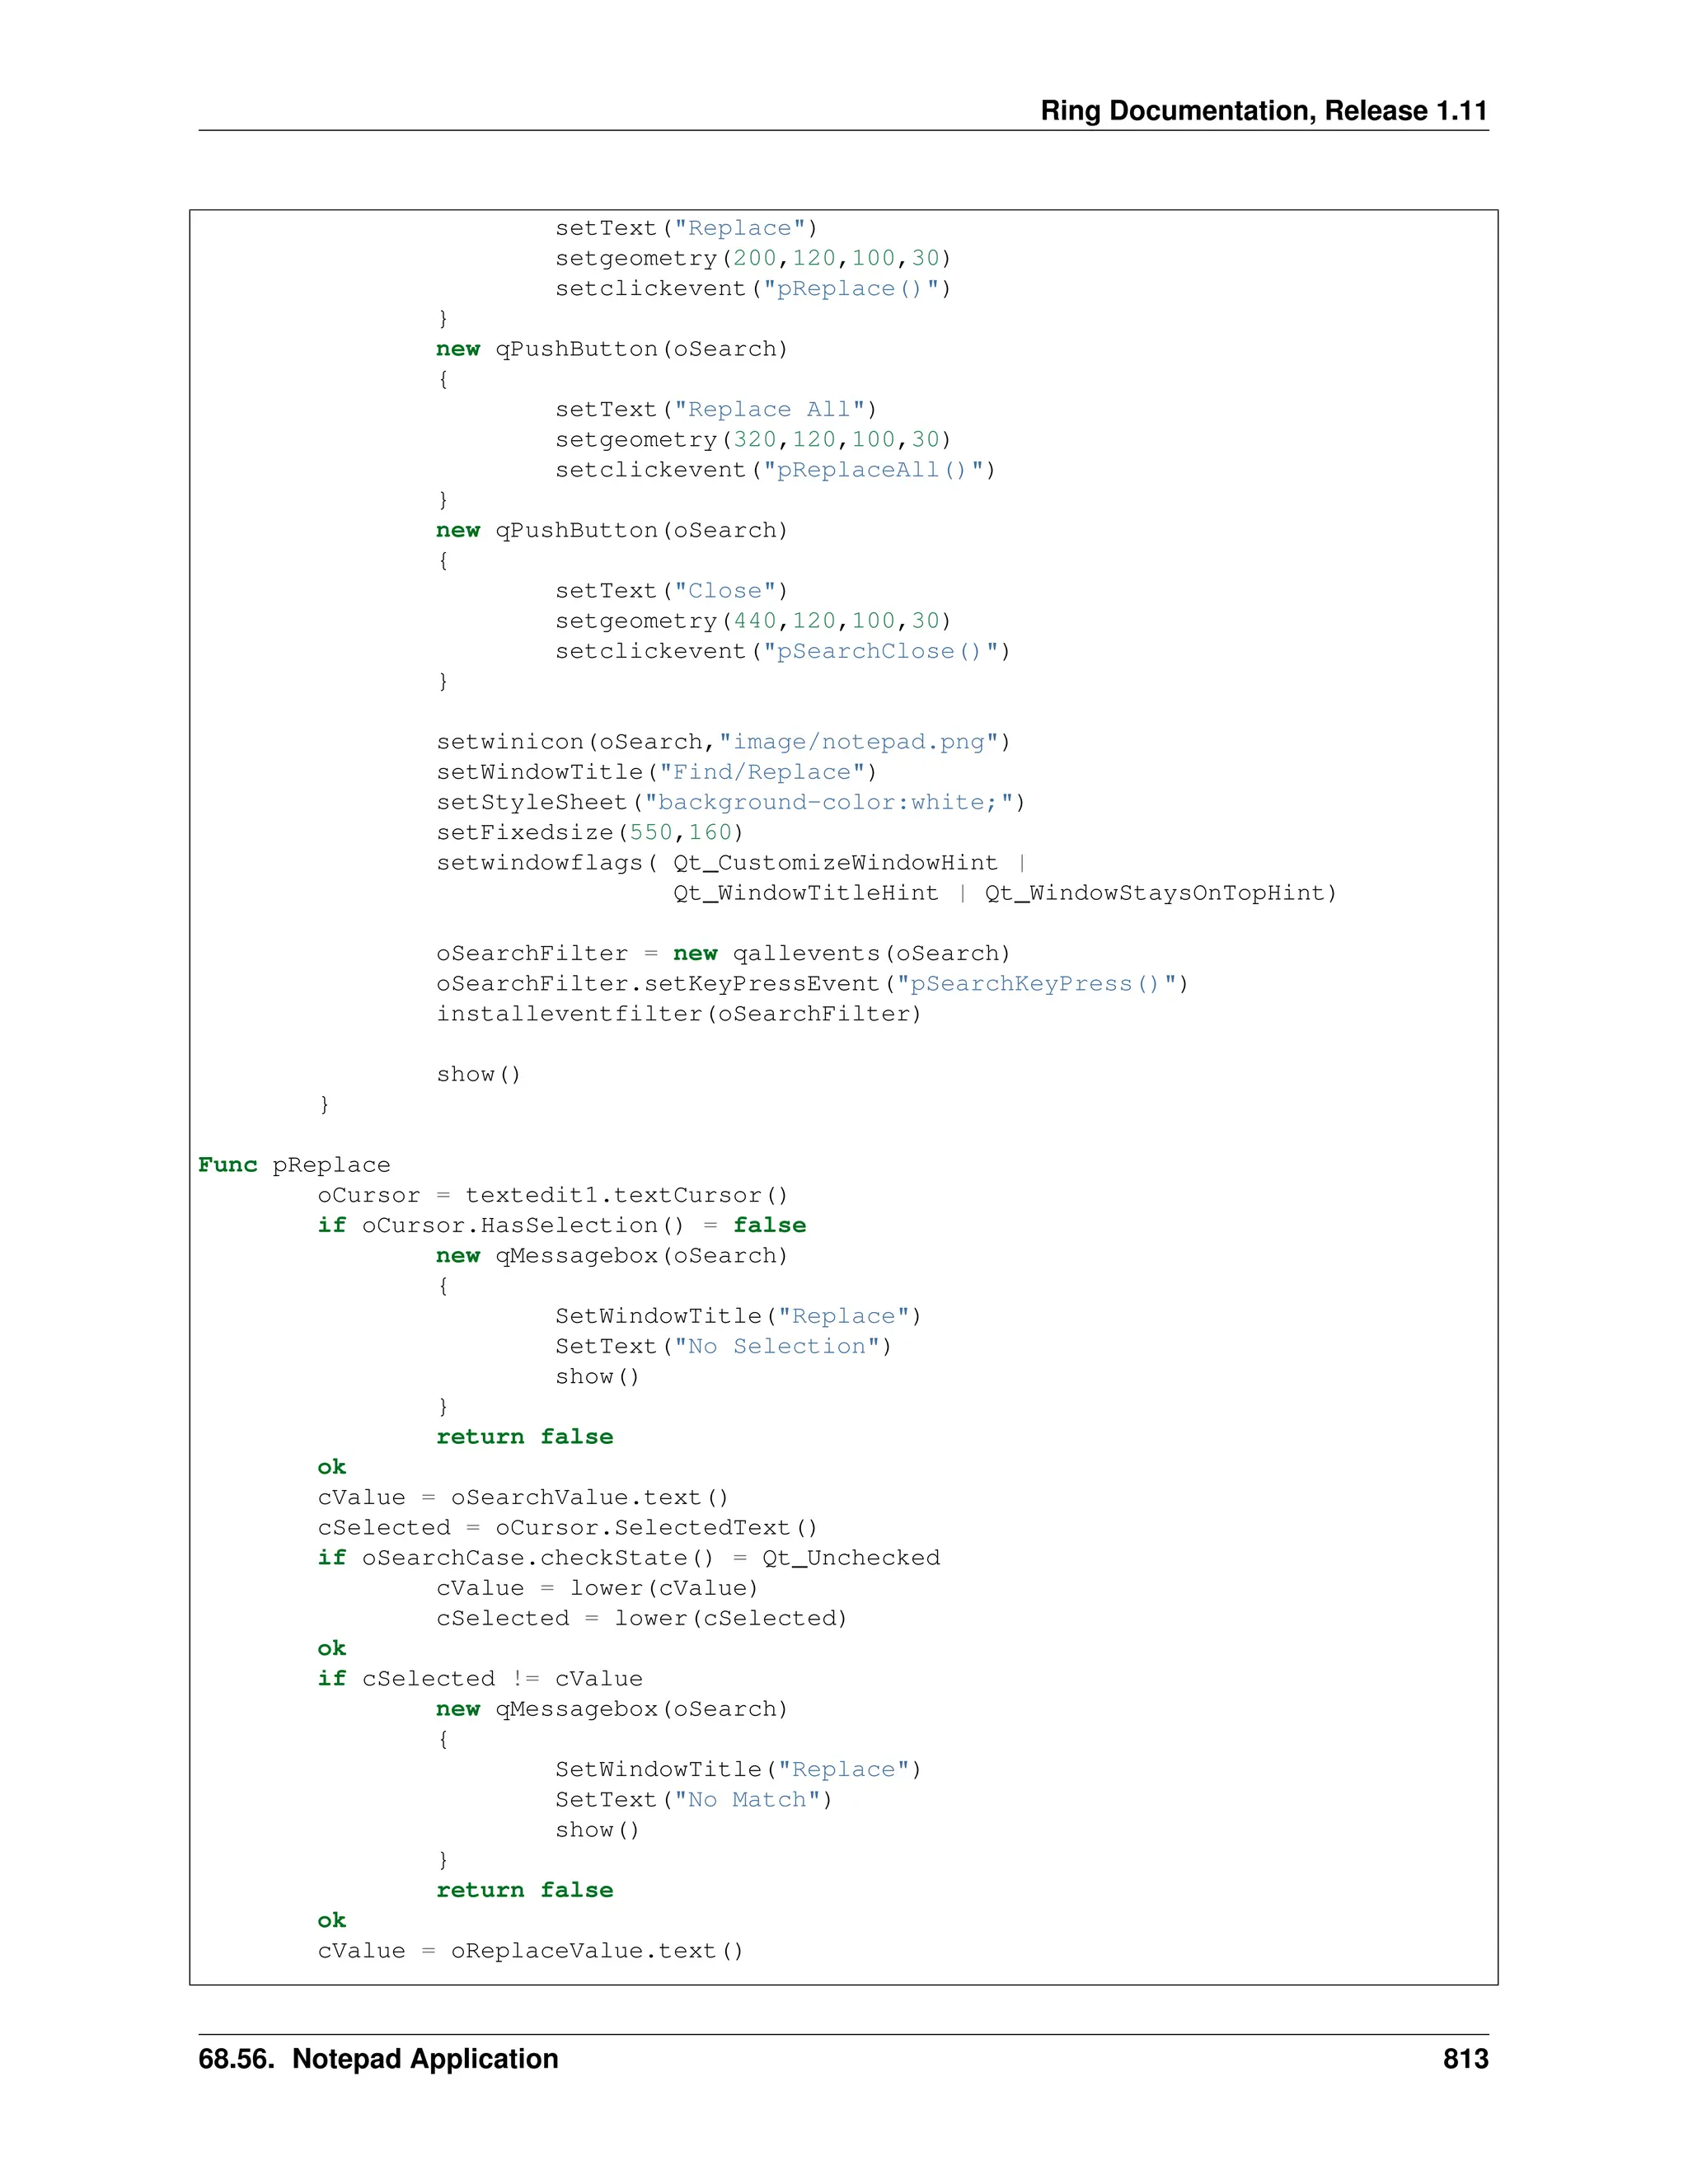Screen dimensions: 1688x2184
Task: Click the 'cValue = oReplaceValue.text()' line
Action: (530, 1951)
